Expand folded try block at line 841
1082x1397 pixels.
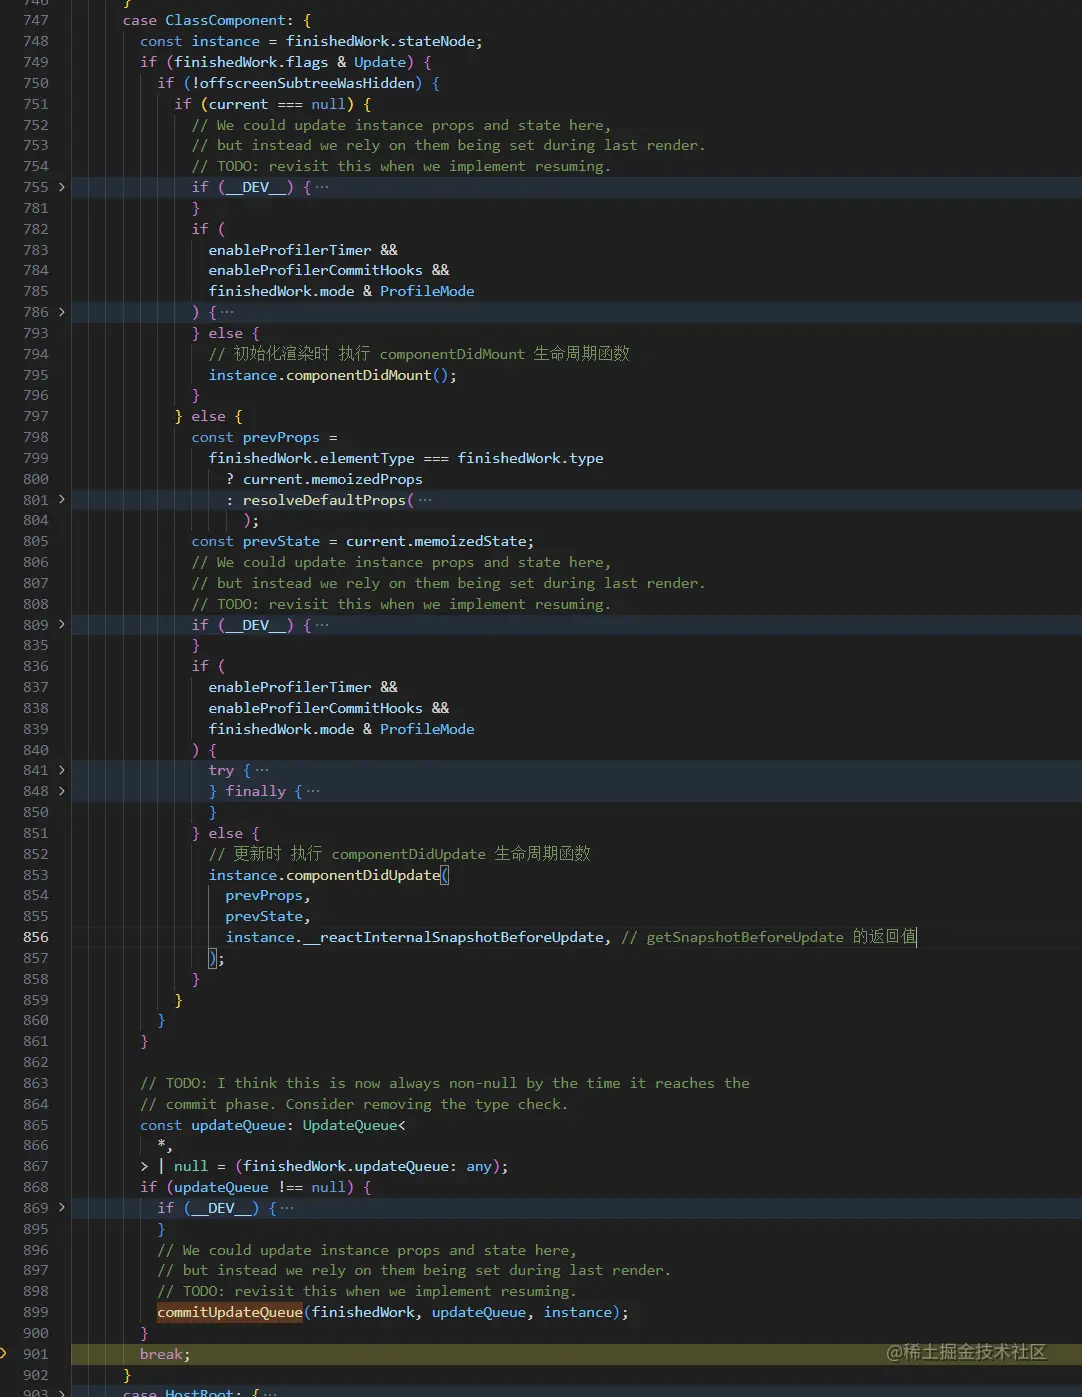pyautogui.click(x=62, y=770)
